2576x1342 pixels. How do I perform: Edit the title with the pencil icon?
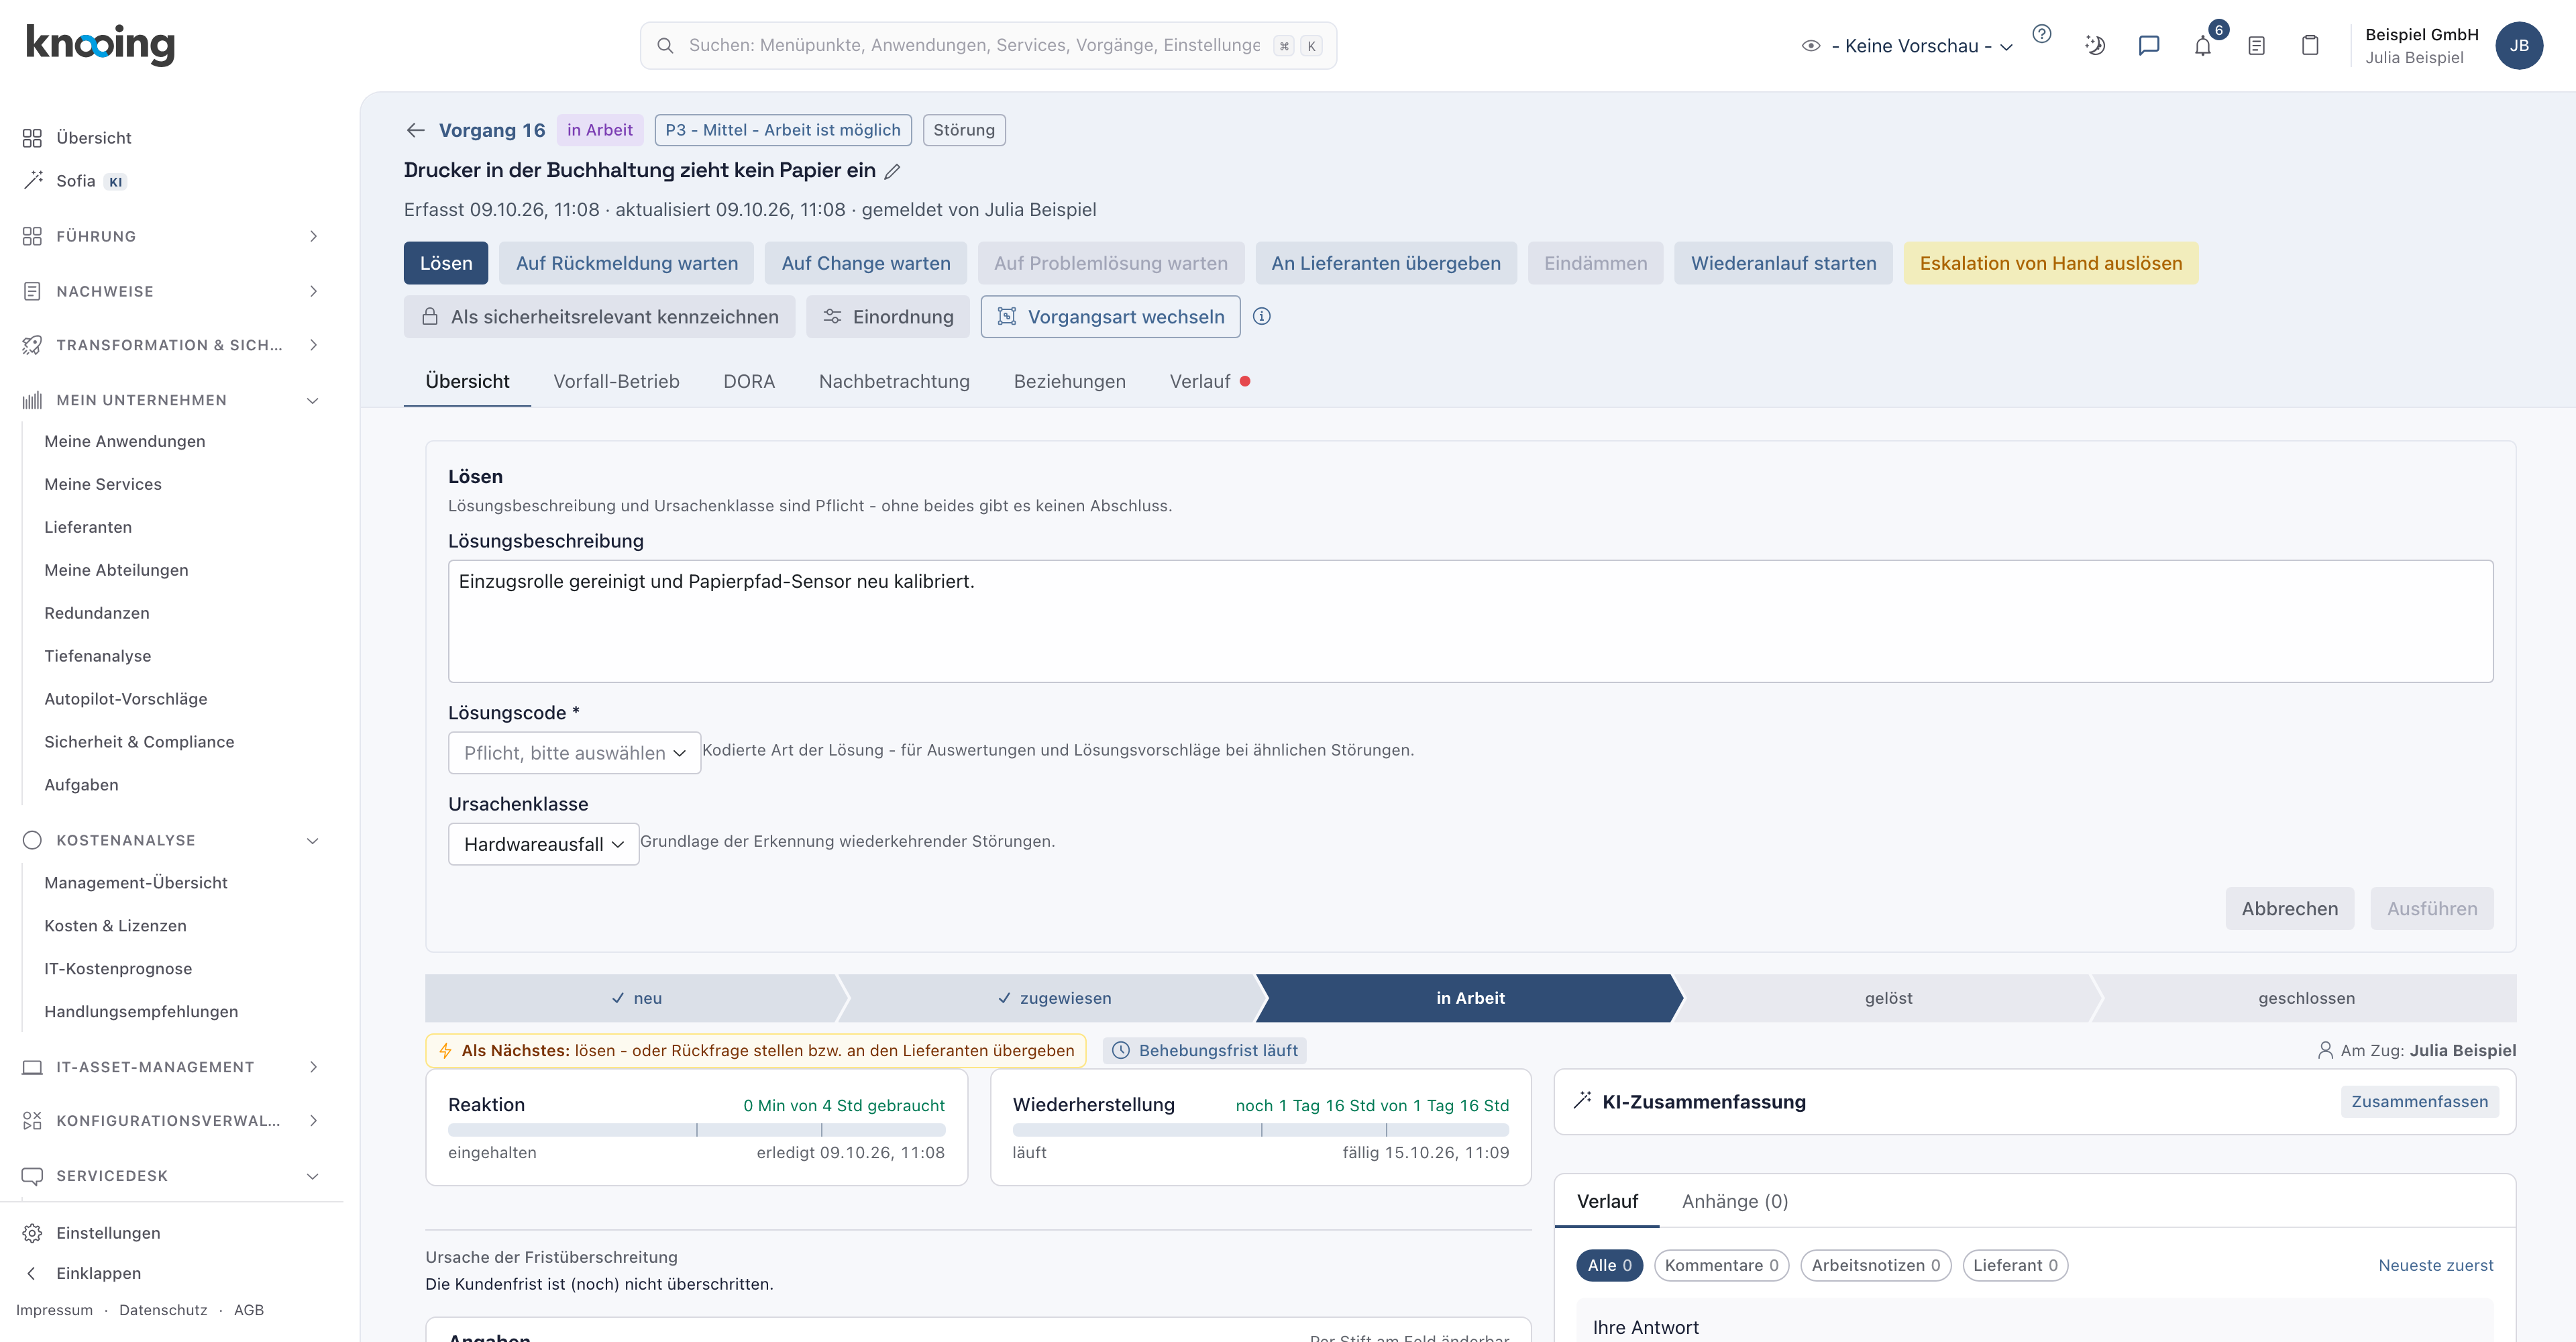[893, 171]
